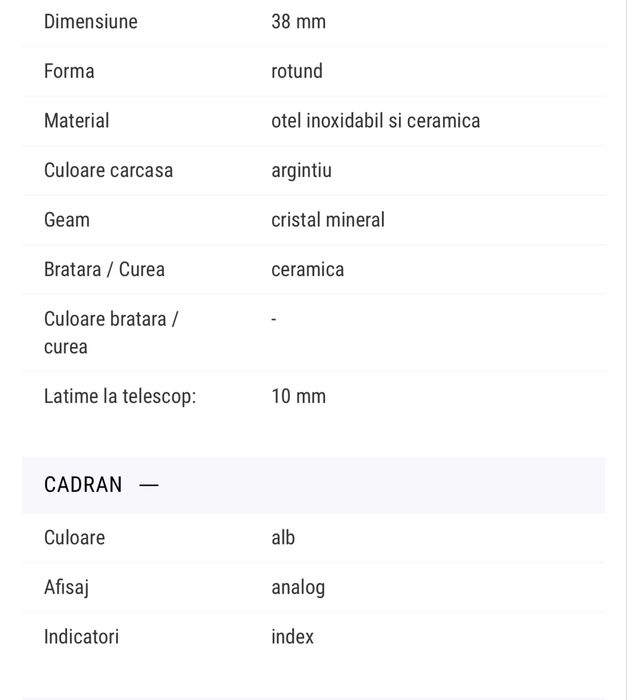Select the Geam row label
This screenshot has width=627, height=700.
point(67,220)
